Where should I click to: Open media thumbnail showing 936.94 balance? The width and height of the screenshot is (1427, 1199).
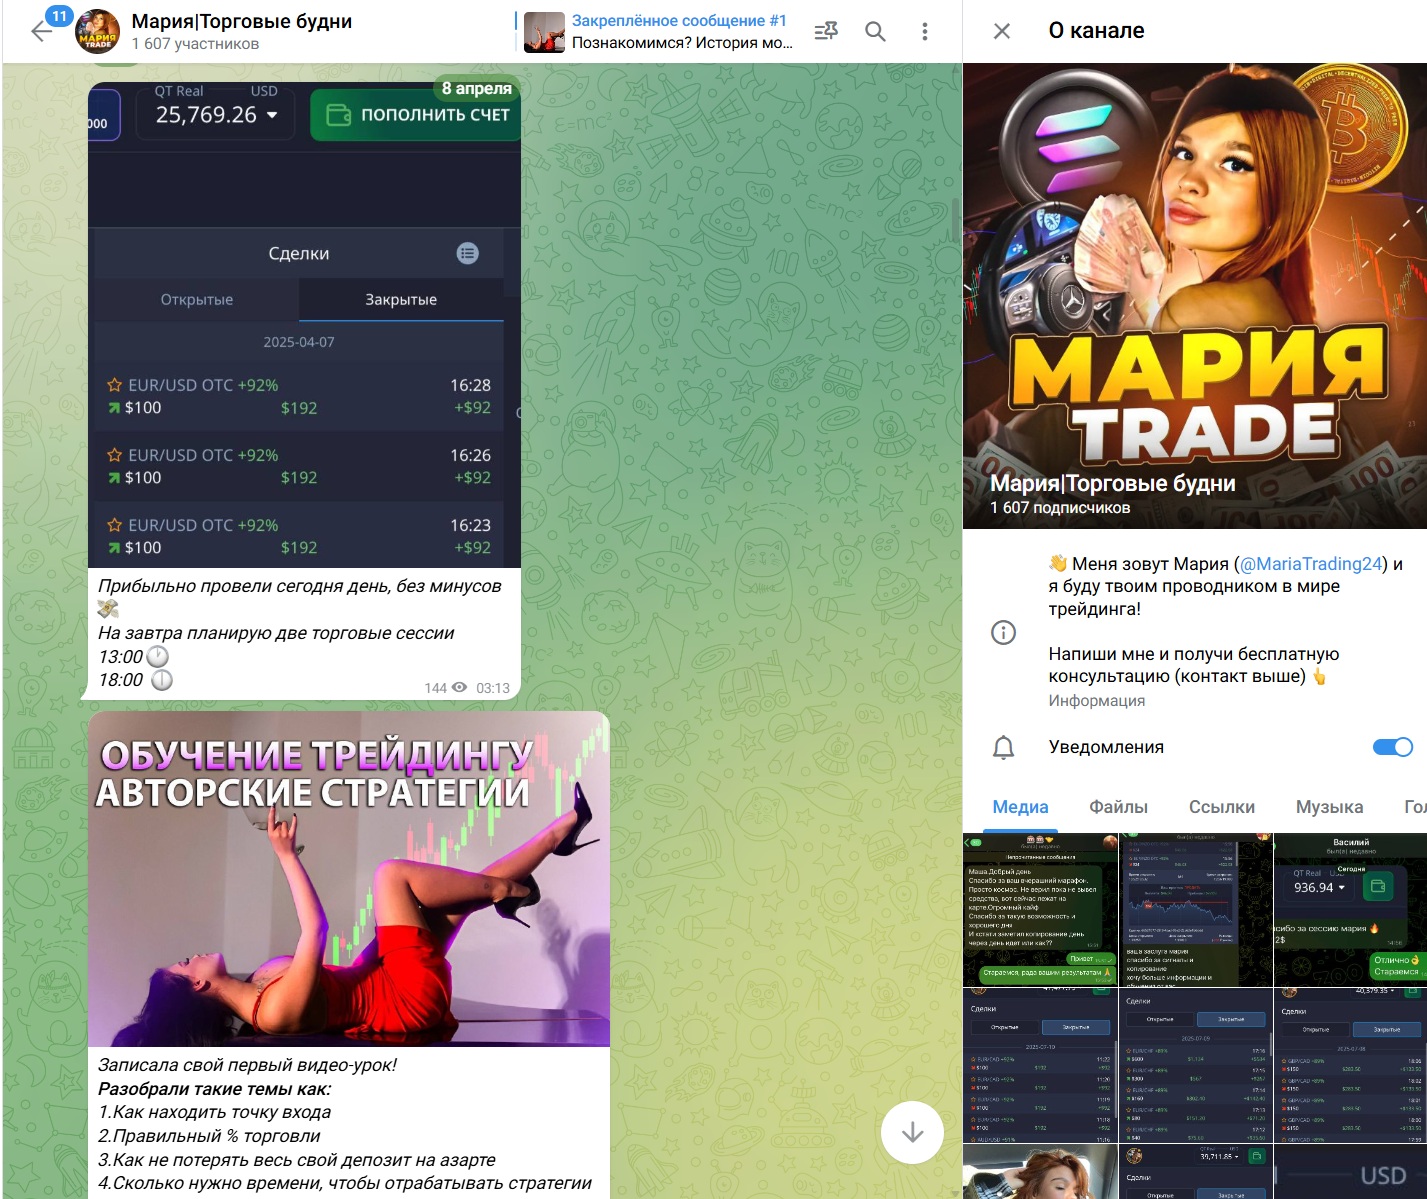(x=1350, y=909)
